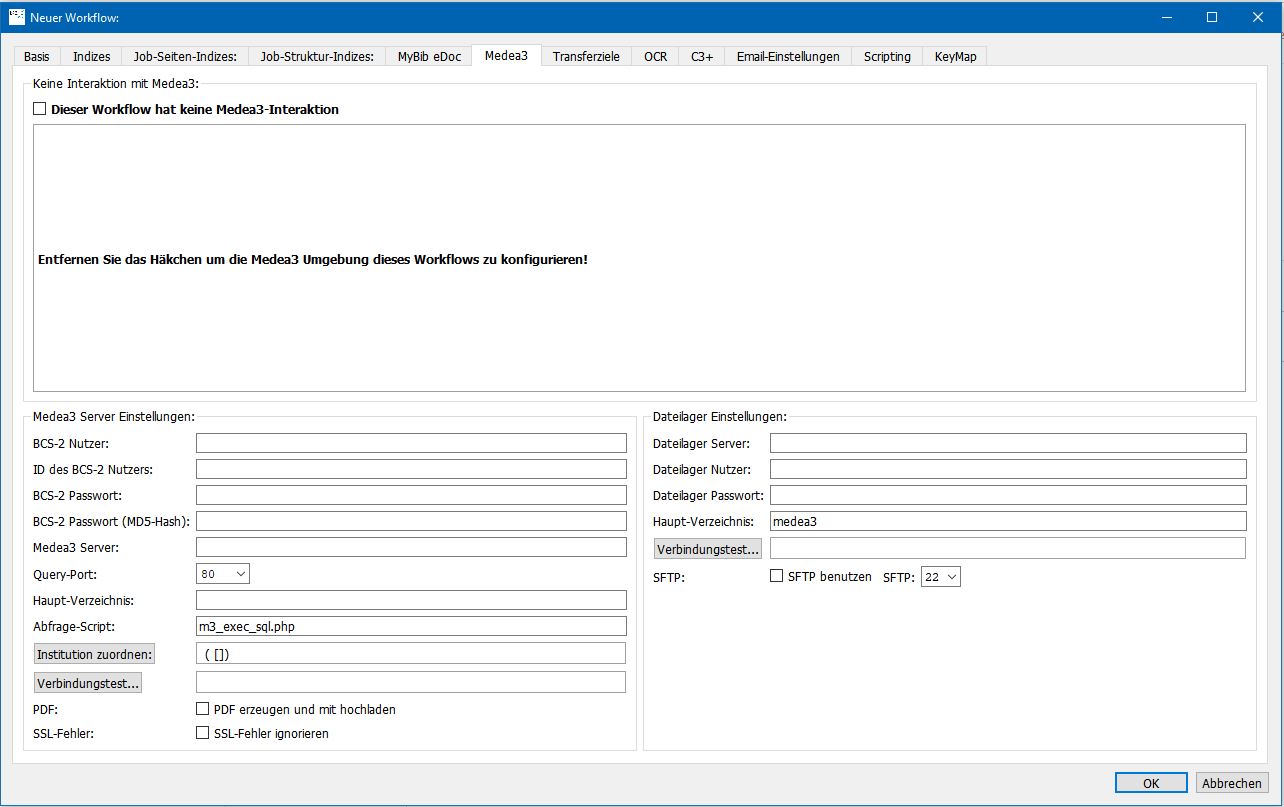
Task: Click the 'Entfernen Sie das Häkchen' notice text
Action: click(x=313, y=259)
